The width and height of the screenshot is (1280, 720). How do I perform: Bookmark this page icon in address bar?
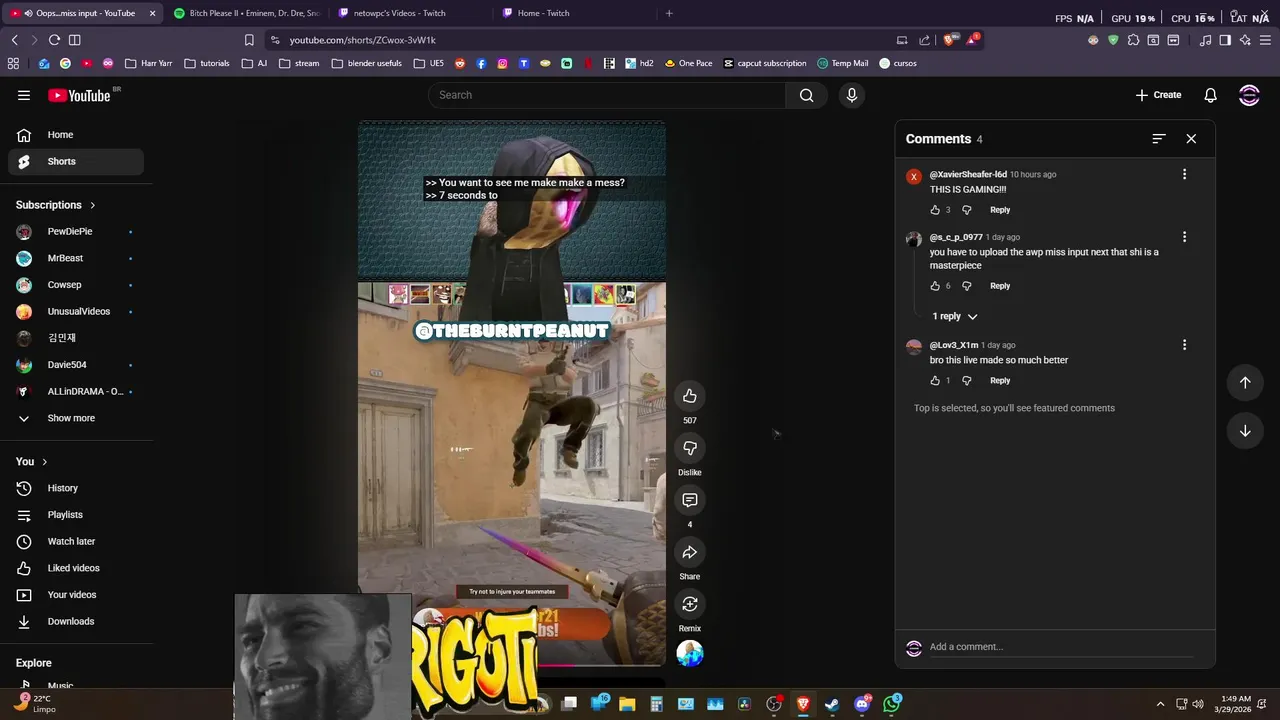click(249, 40)
